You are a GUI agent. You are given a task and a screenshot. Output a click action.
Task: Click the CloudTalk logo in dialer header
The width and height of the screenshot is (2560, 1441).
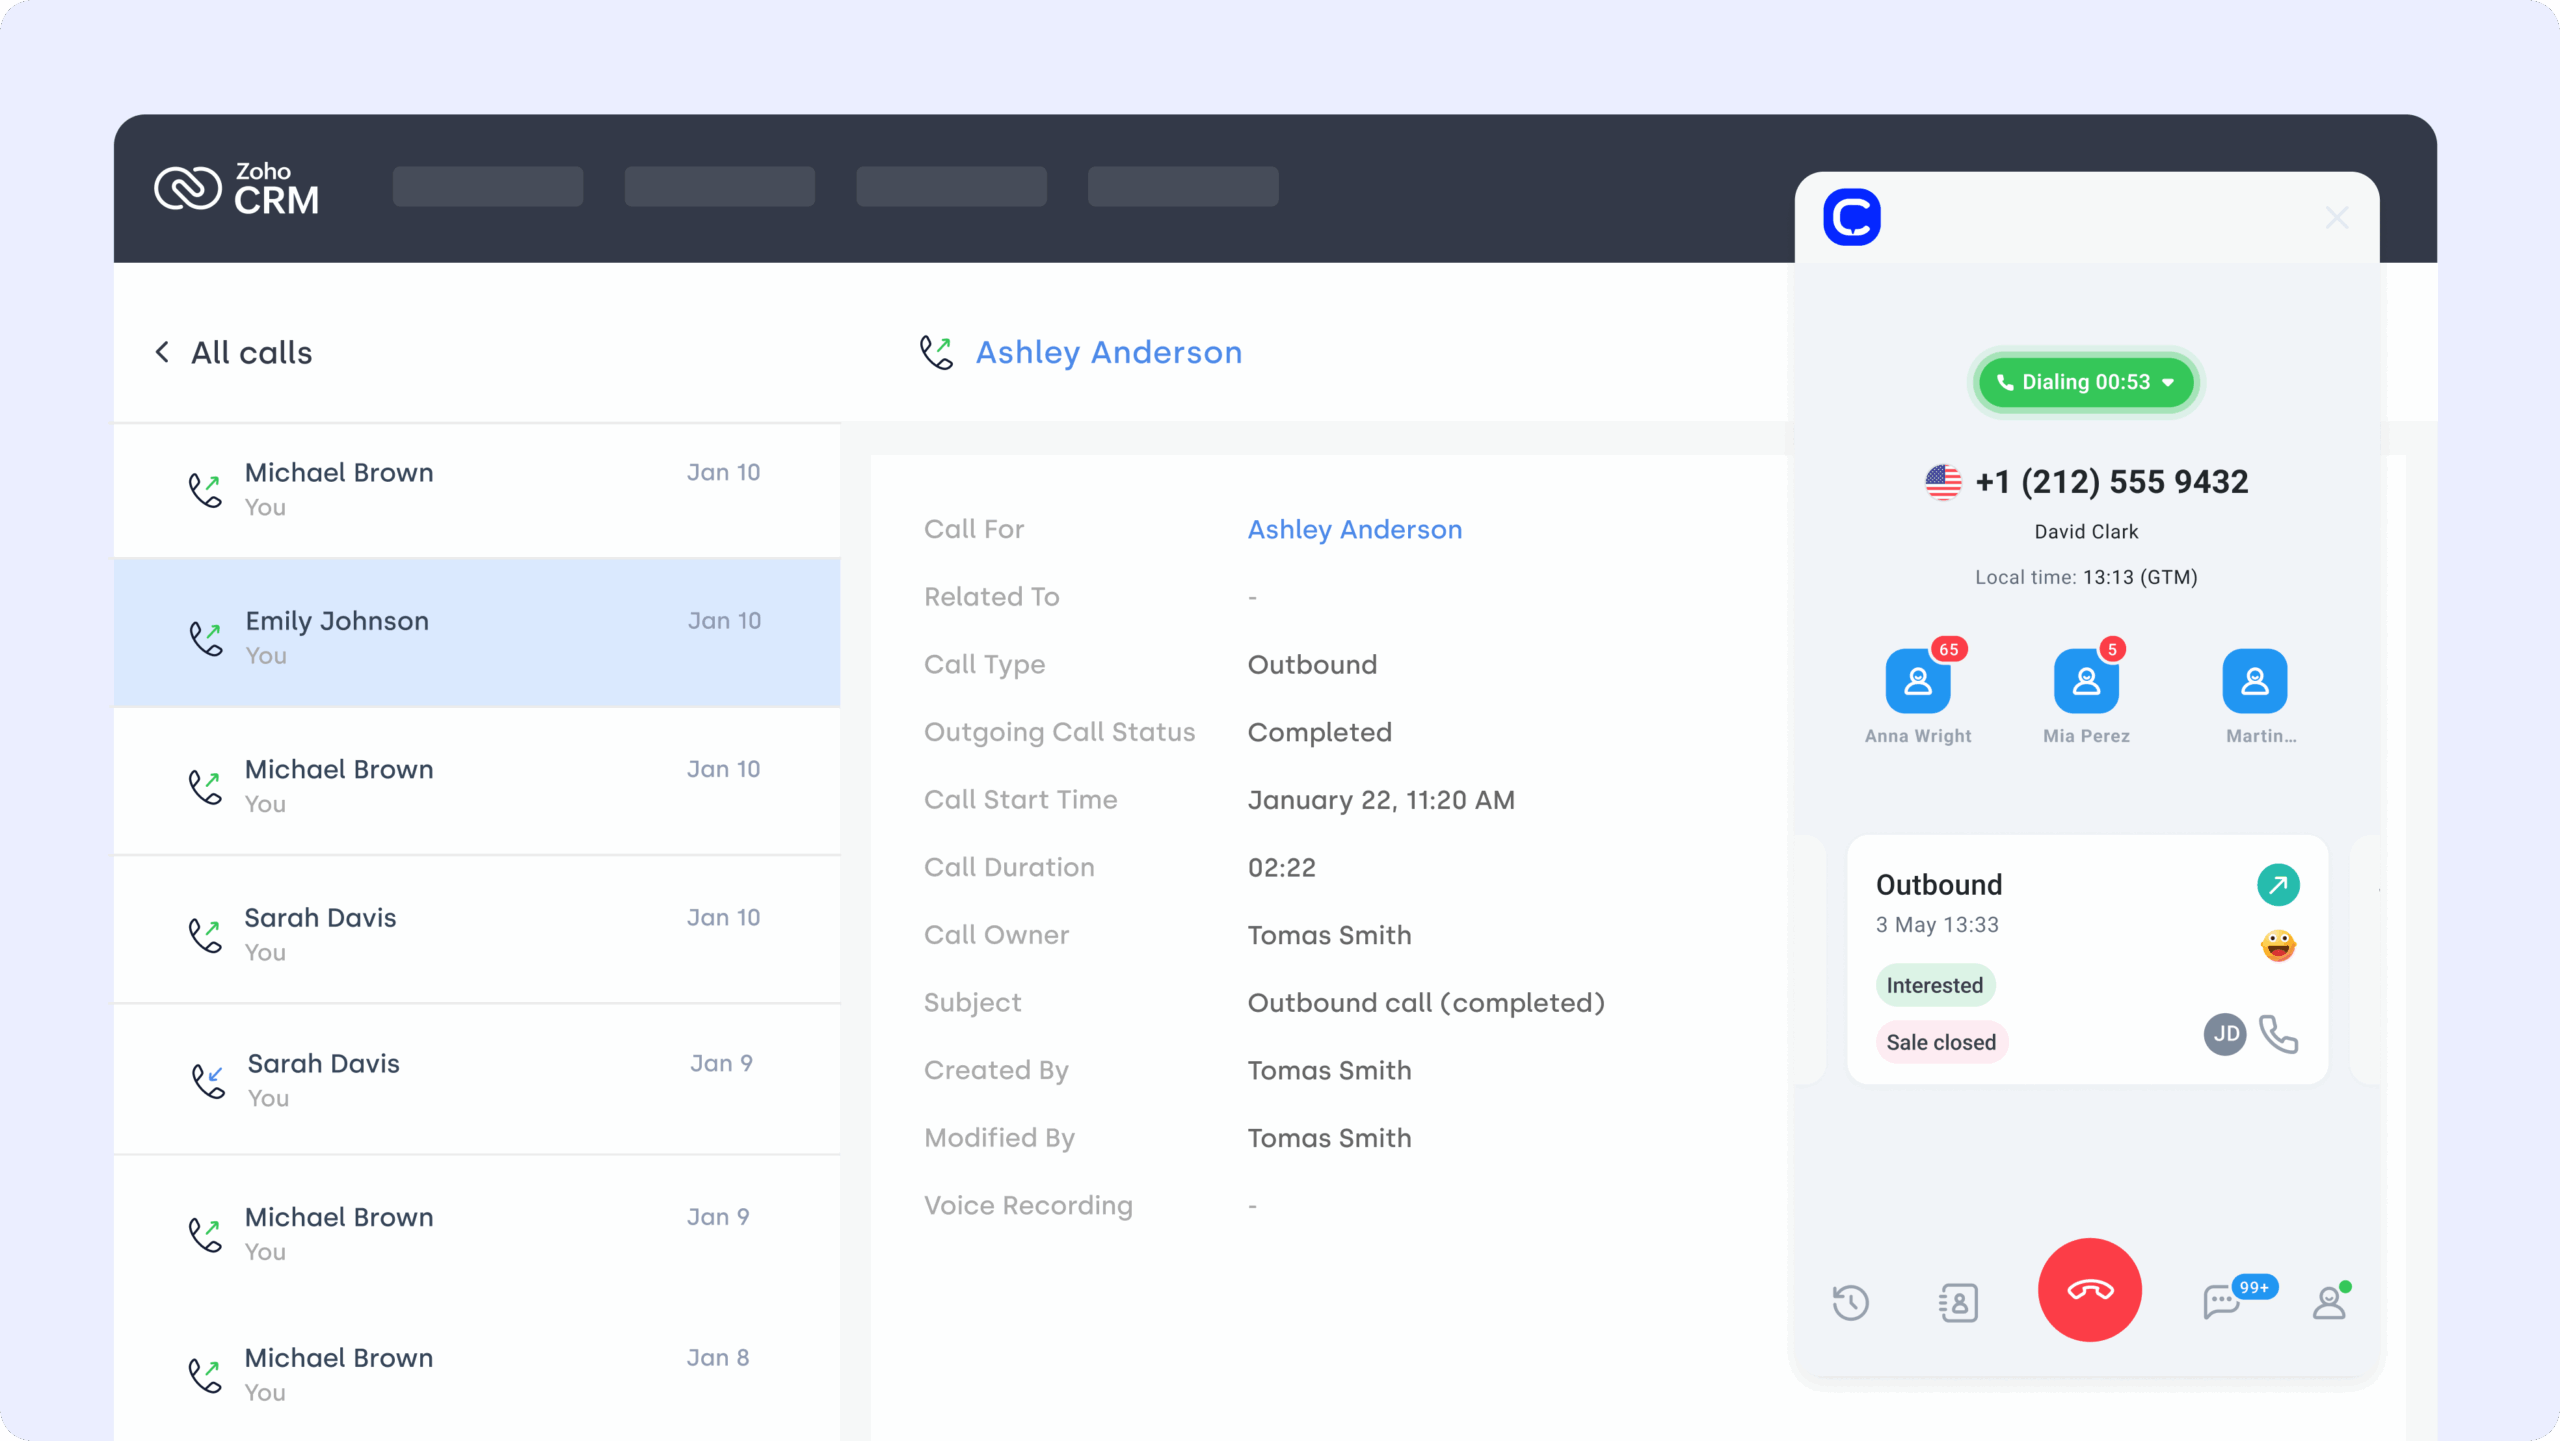point(1852,217)
